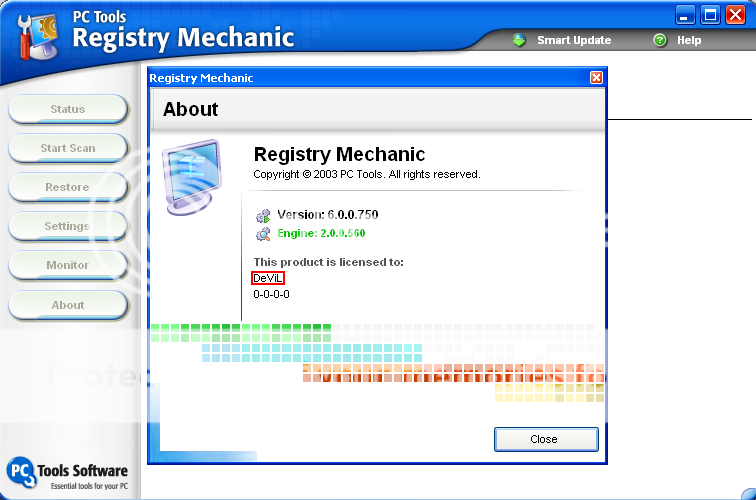This screenshot has height=500, width=756.
Task: Click the licensed name DeViL
Action: tap(268, 278)
